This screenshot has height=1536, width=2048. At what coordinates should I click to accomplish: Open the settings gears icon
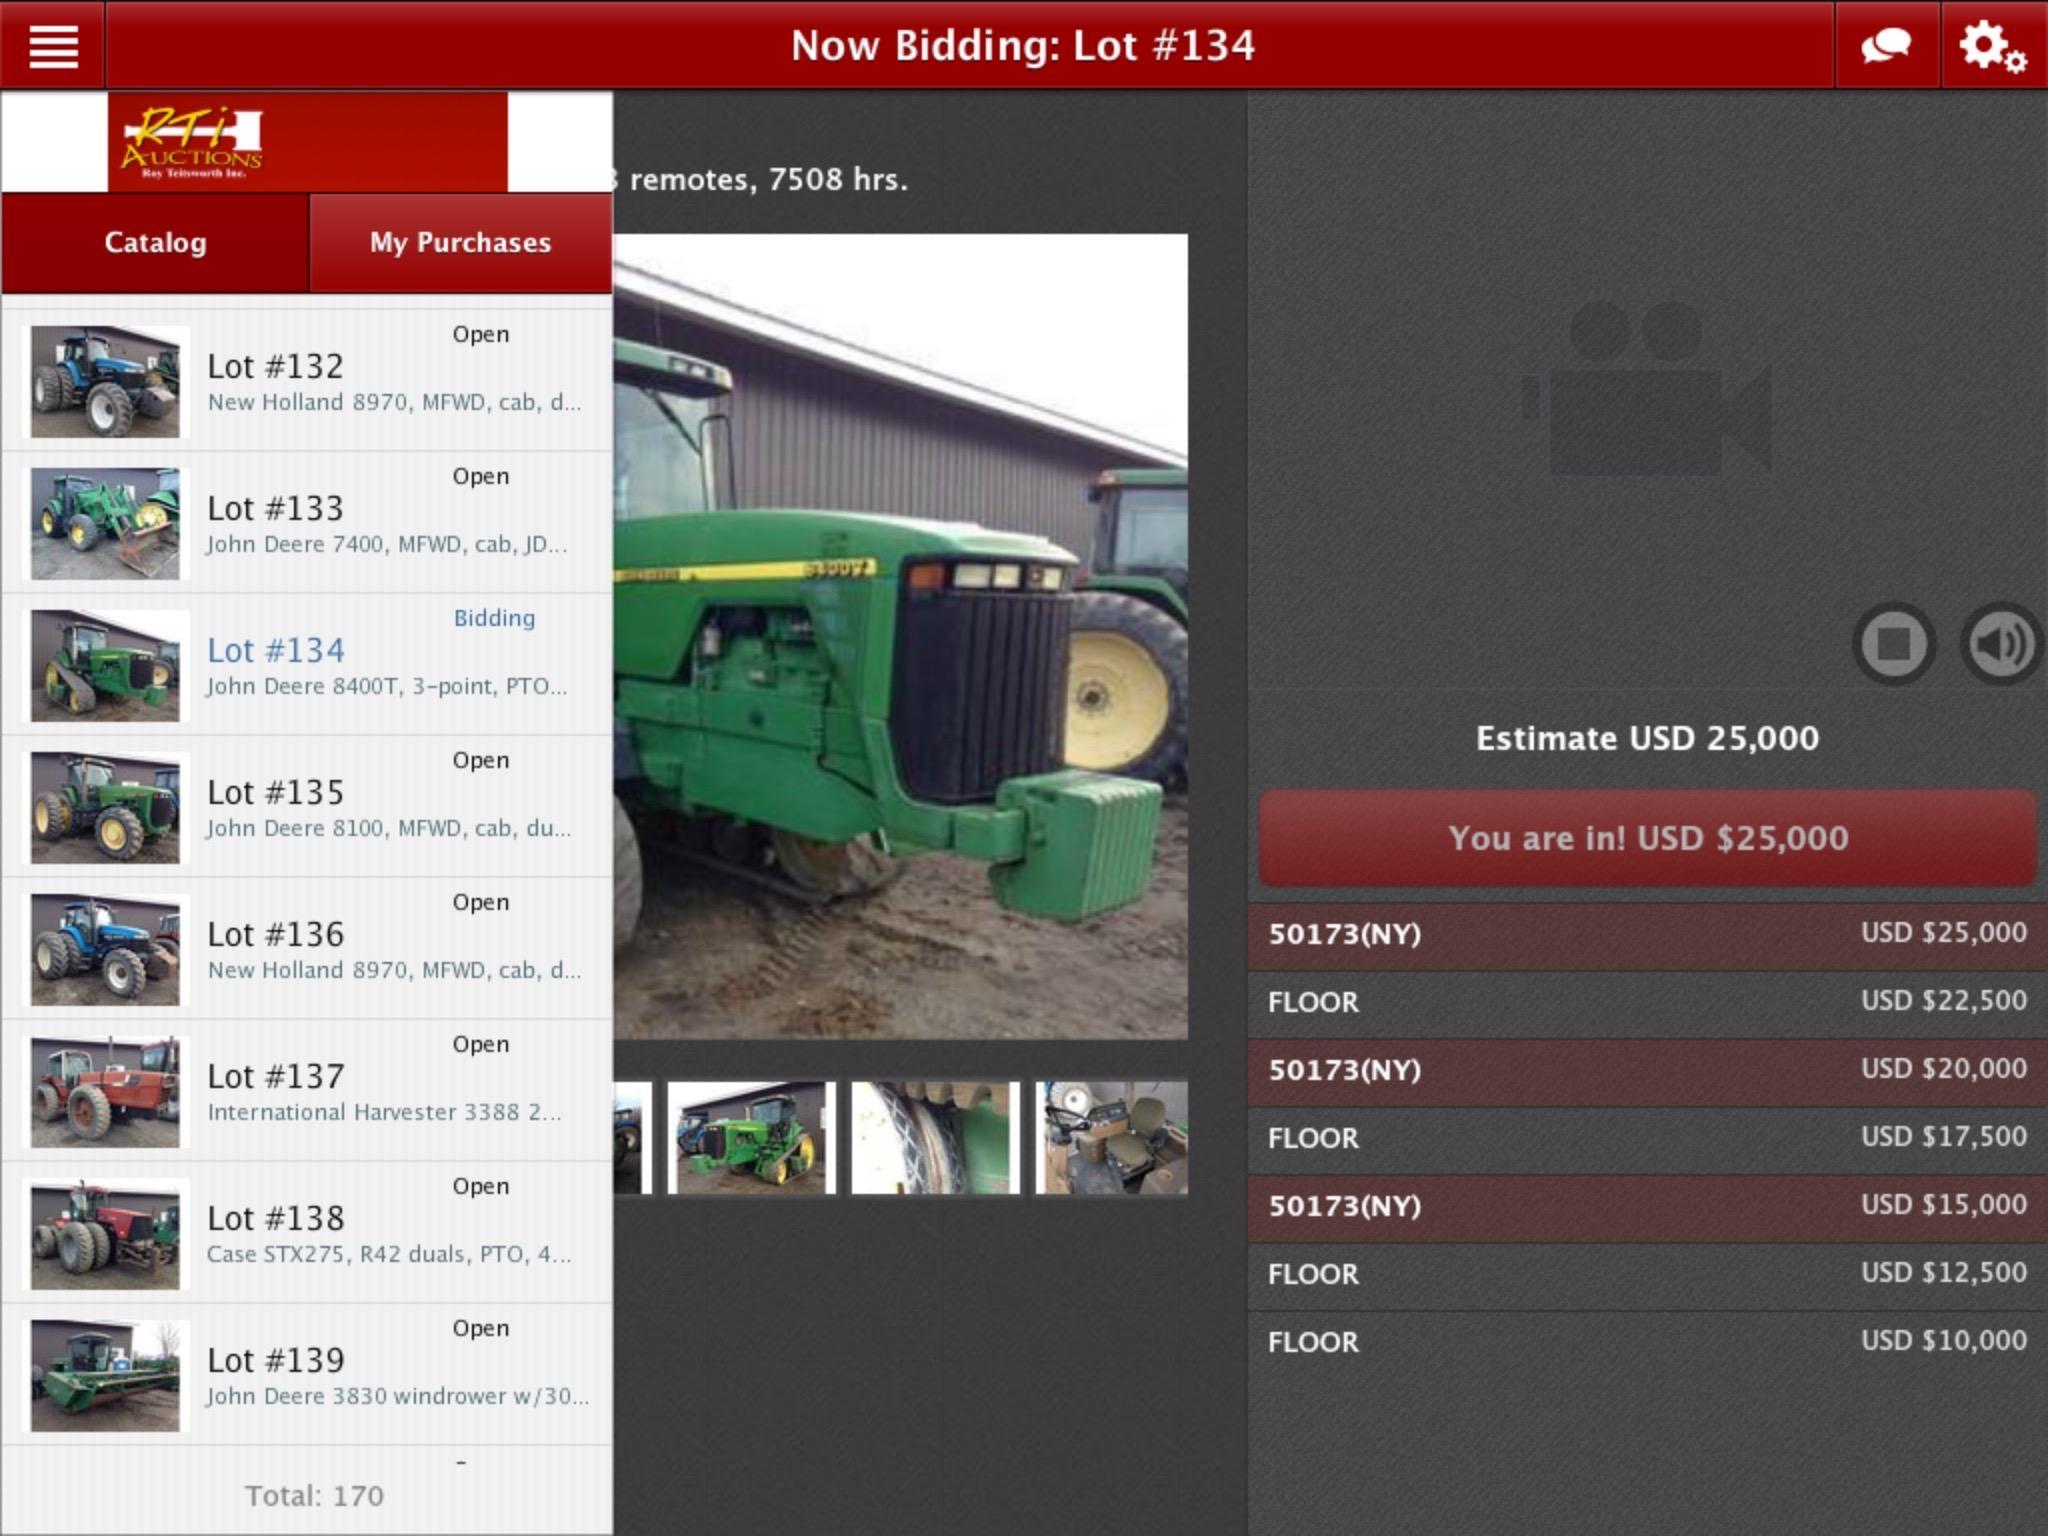[1993, 46]
